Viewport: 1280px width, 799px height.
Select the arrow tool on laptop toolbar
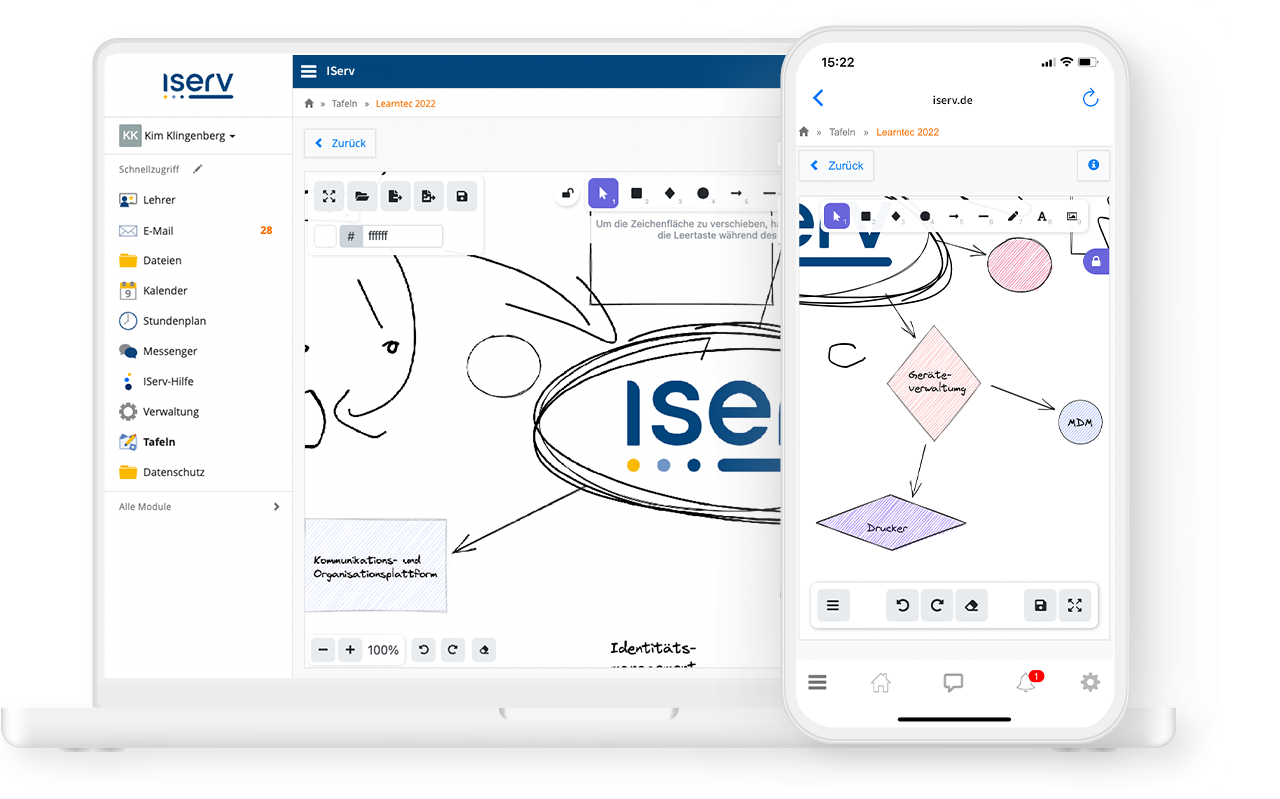[x=736, y=193]
